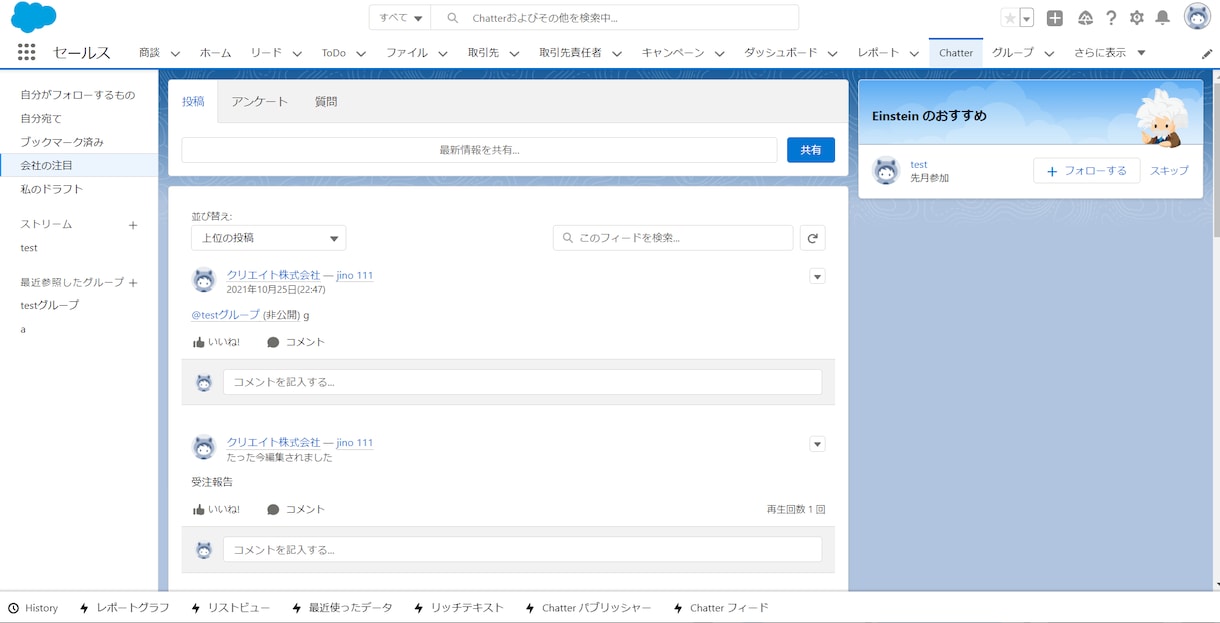Click the 共有 share button
Viewport: 1220px width, 623px height.
[811, 150]
